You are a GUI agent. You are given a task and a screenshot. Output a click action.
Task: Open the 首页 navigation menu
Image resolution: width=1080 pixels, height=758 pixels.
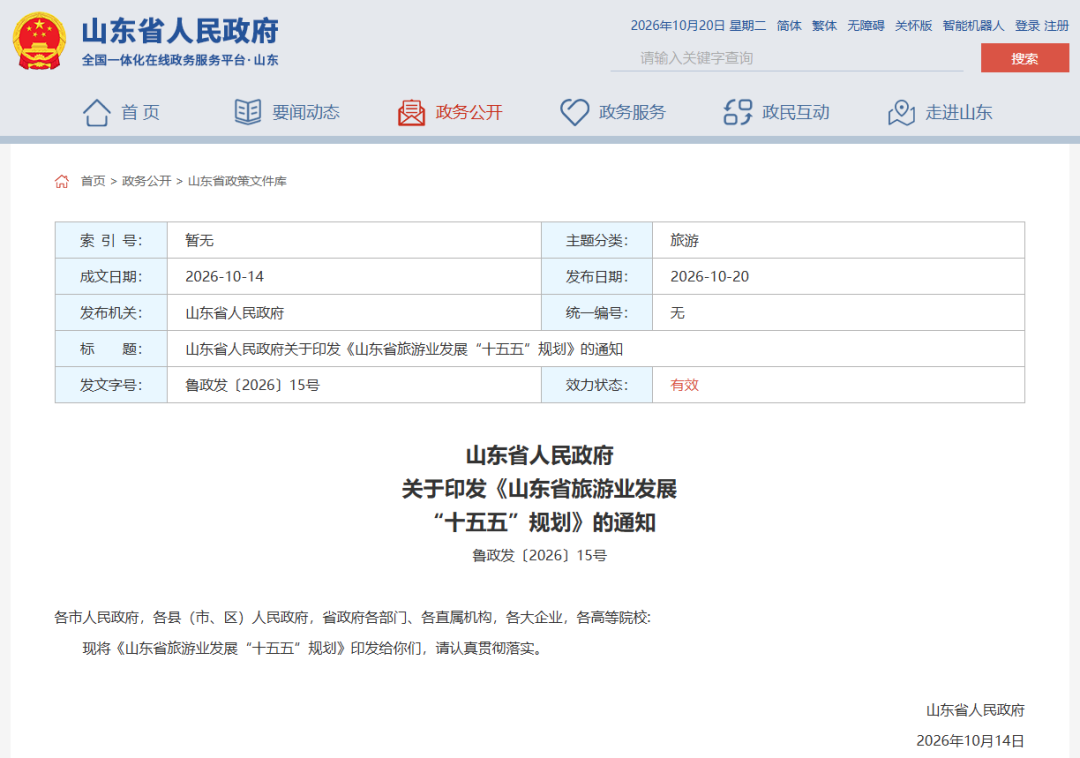click(x=141, y=112)
